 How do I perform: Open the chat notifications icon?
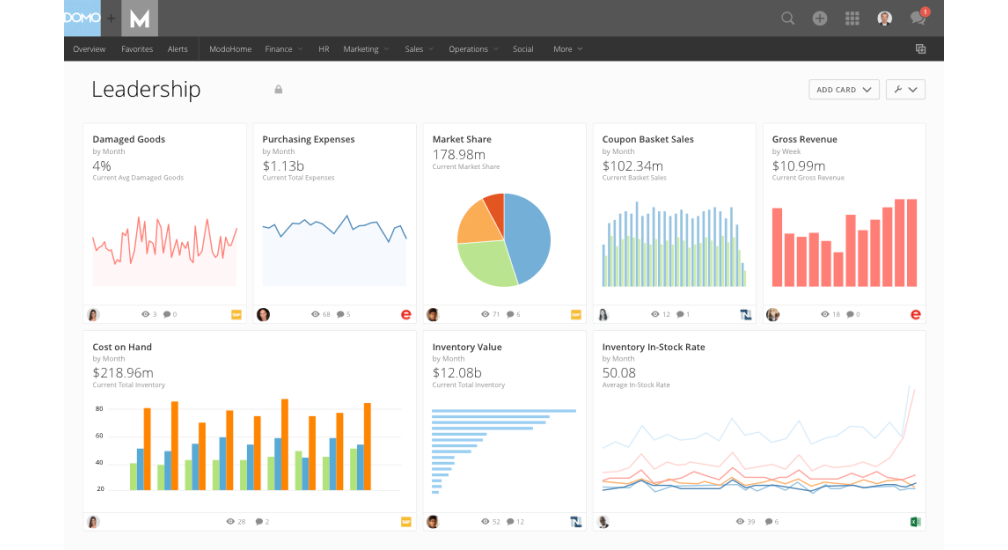918,17
